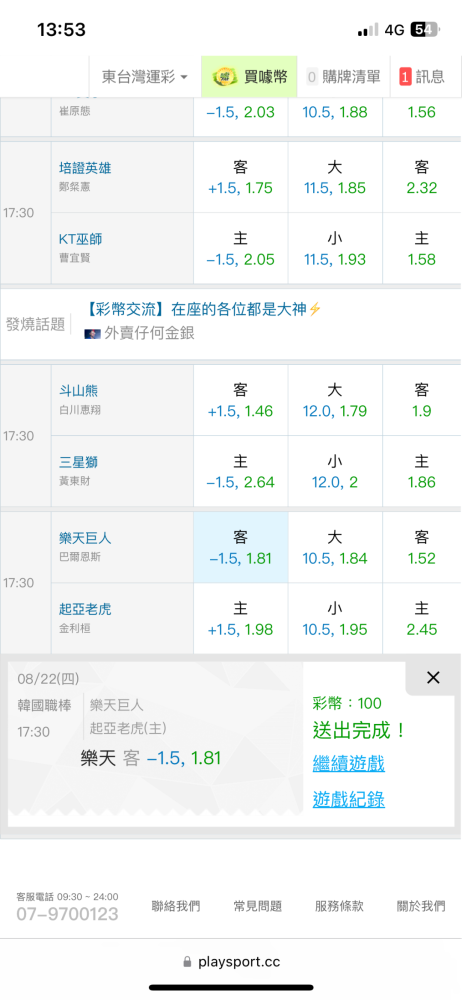Open 購牌清單 purchase list tab
This screenshot has height=1000, width=462.
tap(343, 77)
